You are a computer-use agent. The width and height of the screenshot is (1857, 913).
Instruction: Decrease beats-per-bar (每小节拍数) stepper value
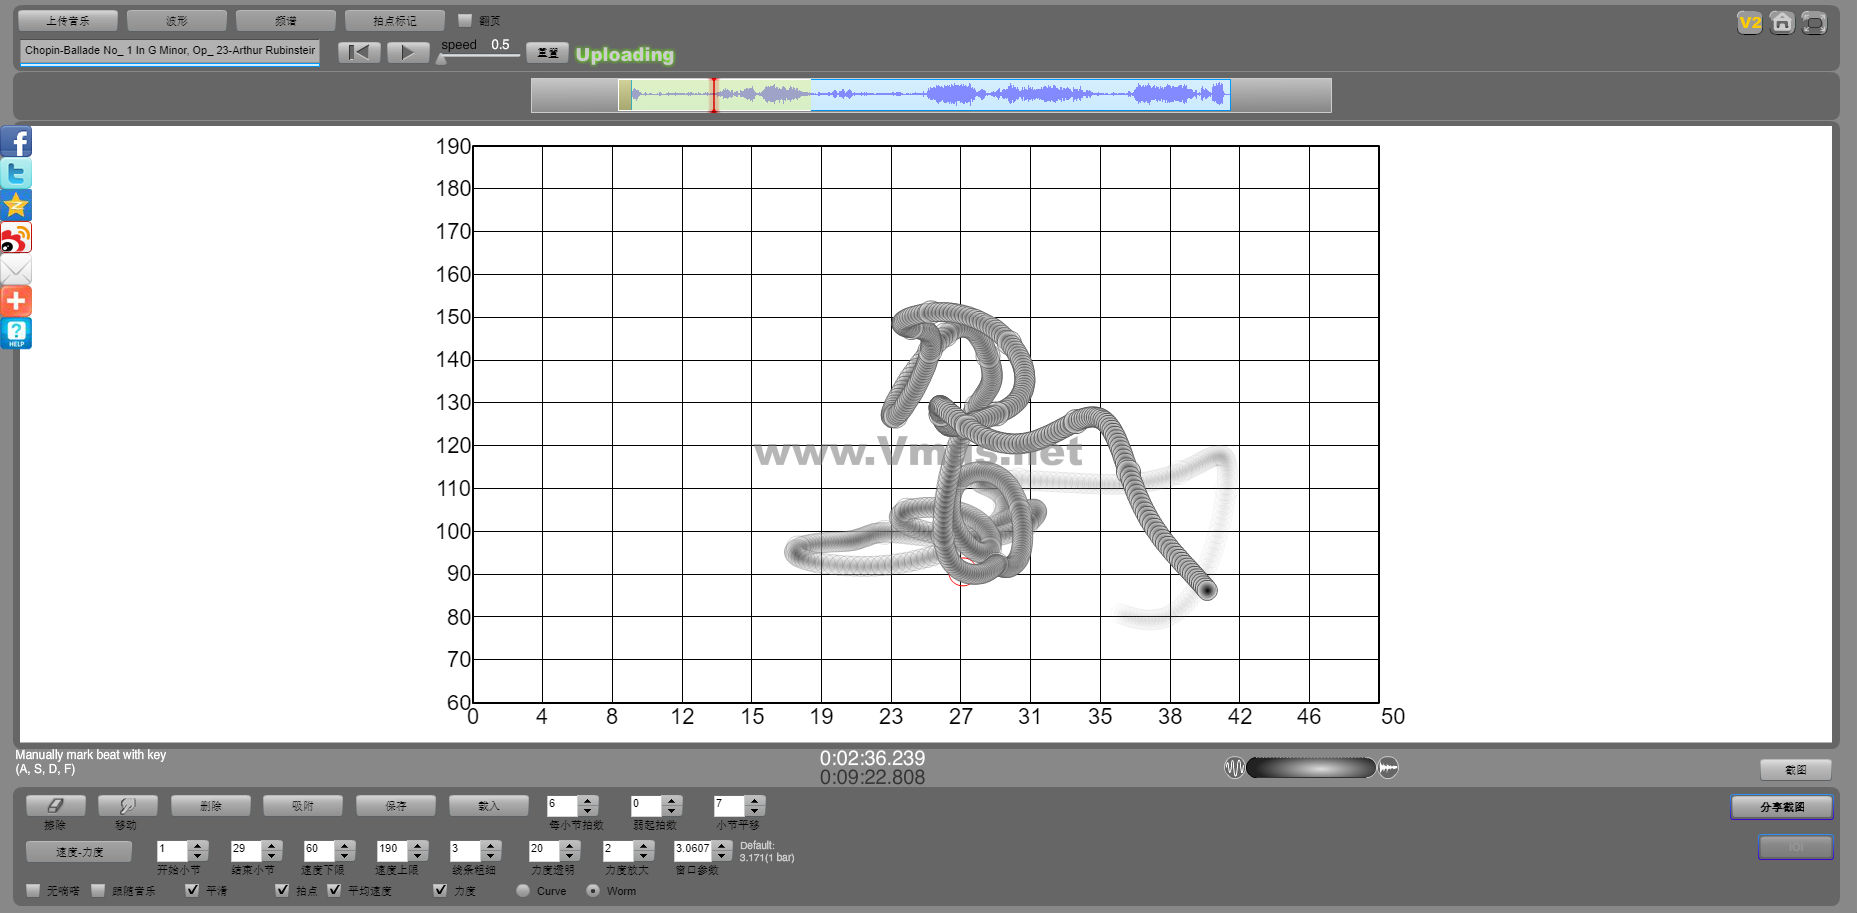(588, 810)
